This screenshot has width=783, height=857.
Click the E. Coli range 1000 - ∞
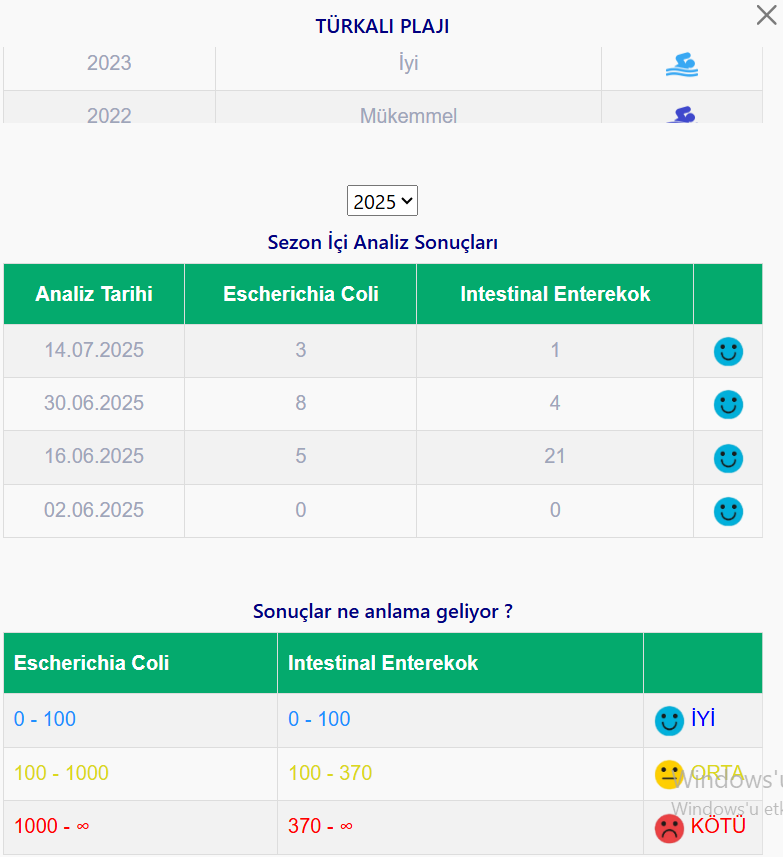pos(51,826)
